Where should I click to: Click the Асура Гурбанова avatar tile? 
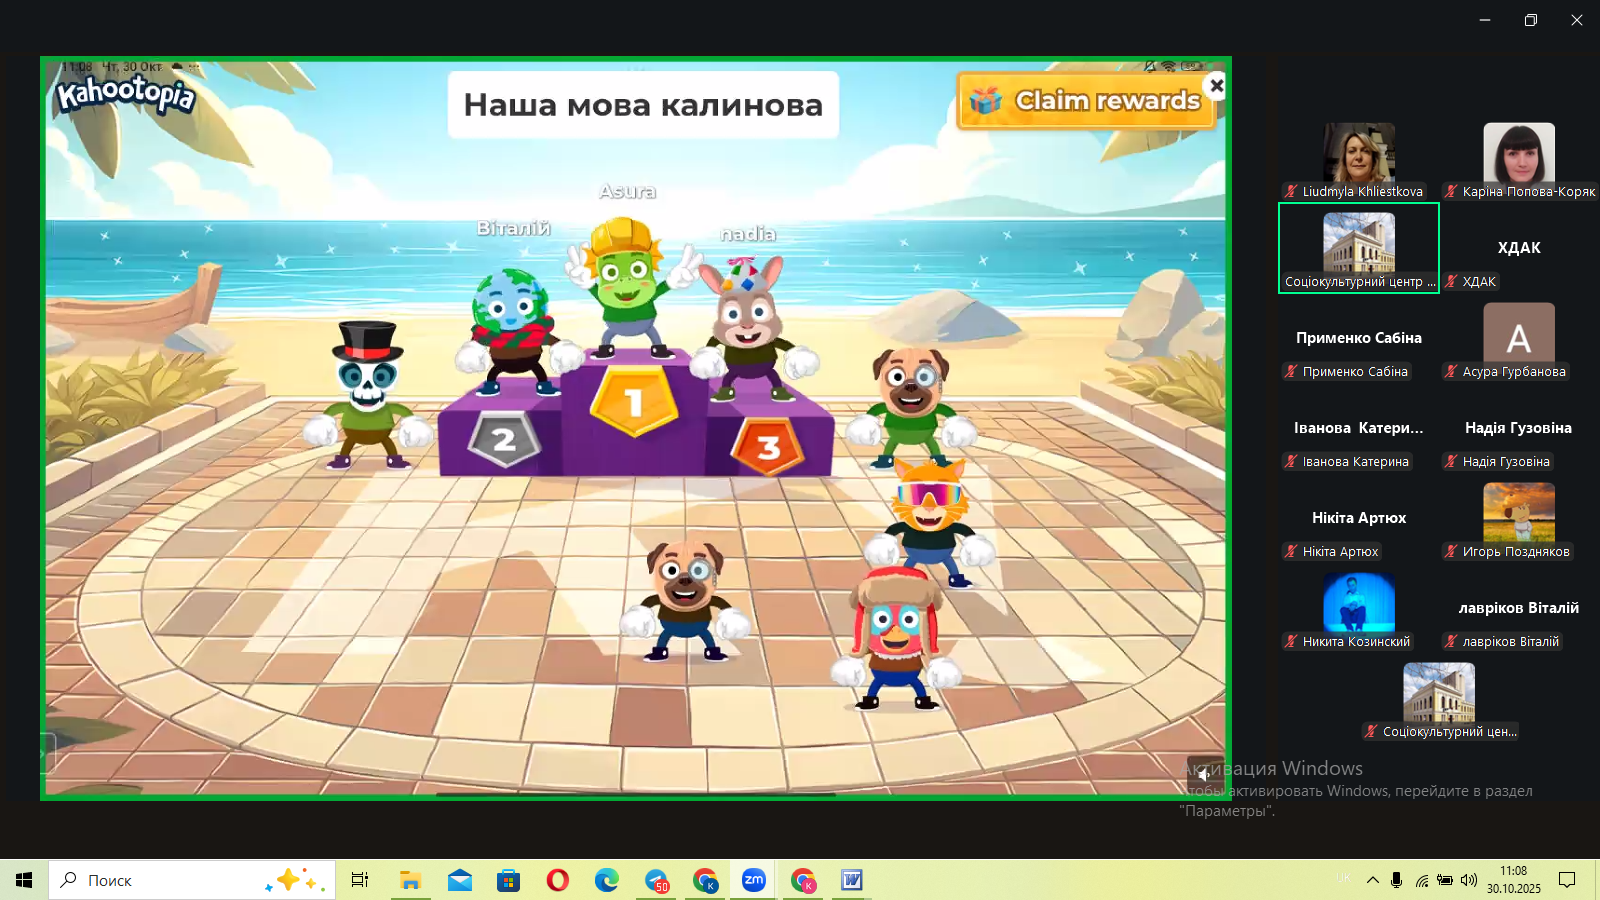point(1518,334)
